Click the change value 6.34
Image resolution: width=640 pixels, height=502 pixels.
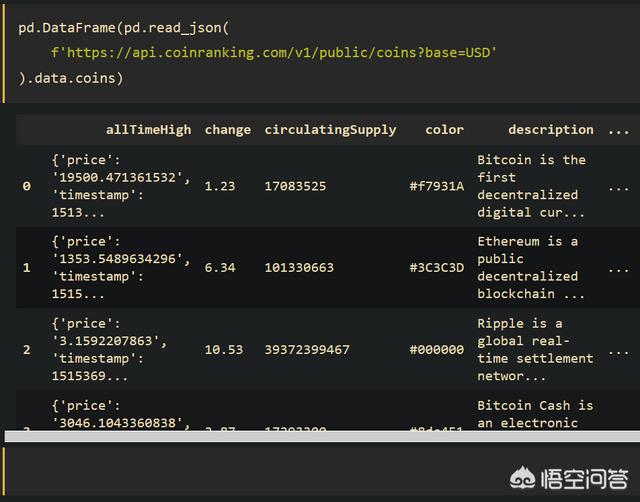pos(220,268)
